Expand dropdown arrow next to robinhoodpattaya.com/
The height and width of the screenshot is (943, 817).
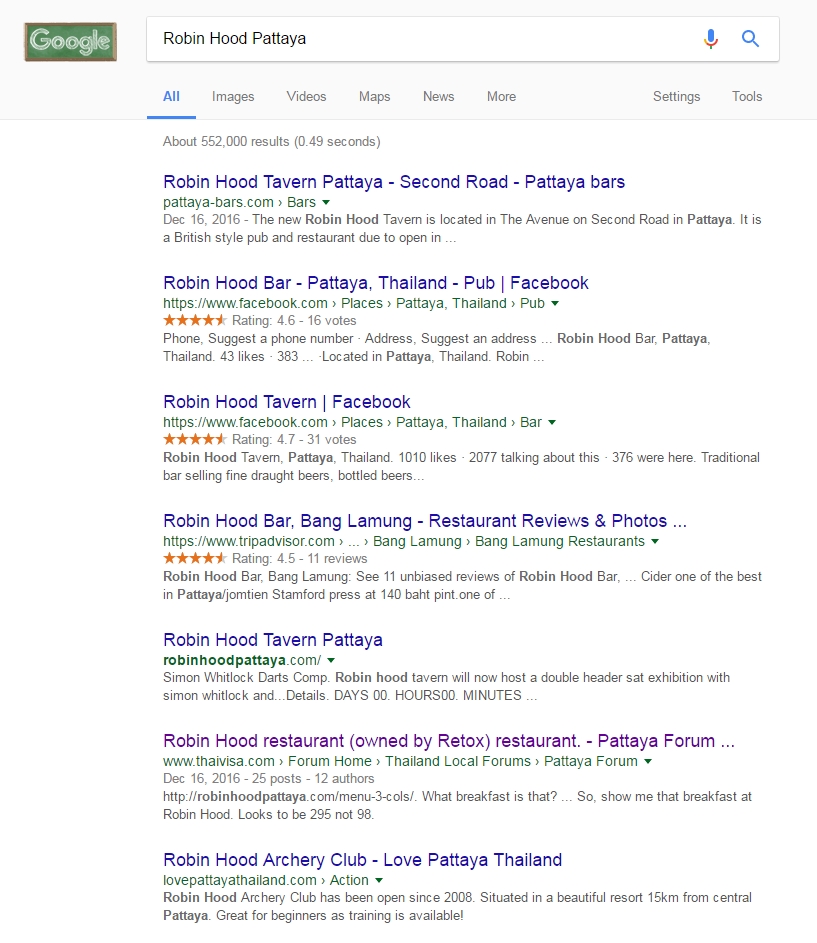point(331,661)
